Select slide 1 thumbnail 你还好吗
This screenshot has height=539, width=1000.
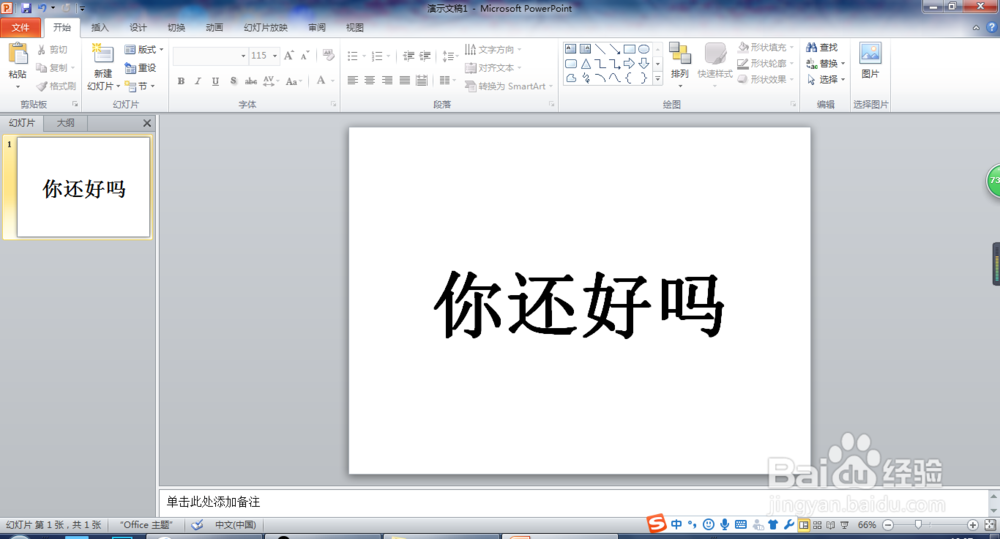tap(84, 188)
